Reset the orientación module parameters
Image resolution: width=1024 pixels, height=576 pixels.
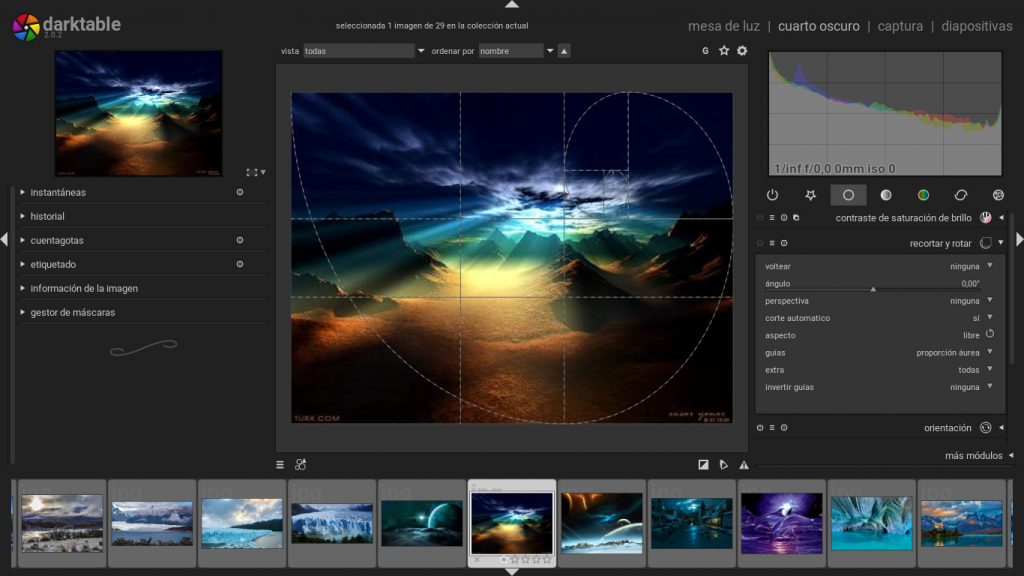784,428
